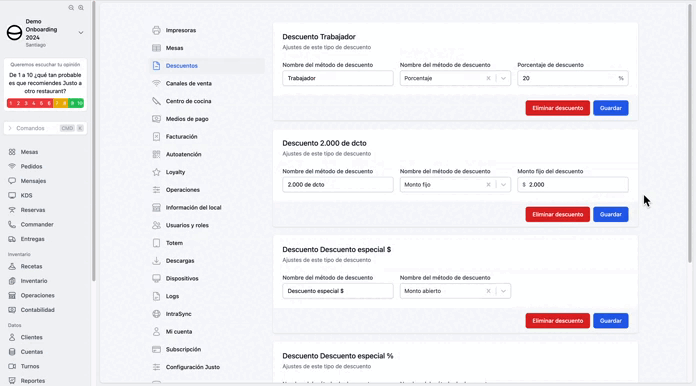Click the Usuarios y roles icon
The width and height of the screenshot is (696, 386).
pos(156,225)
